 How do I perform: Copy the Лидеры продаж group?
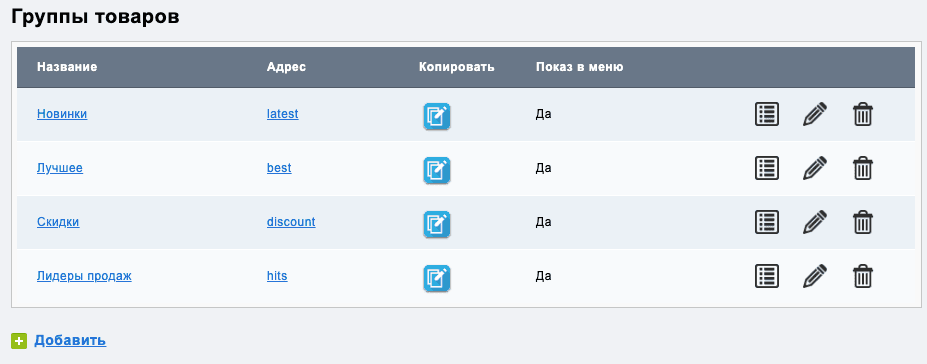[436, 278]
